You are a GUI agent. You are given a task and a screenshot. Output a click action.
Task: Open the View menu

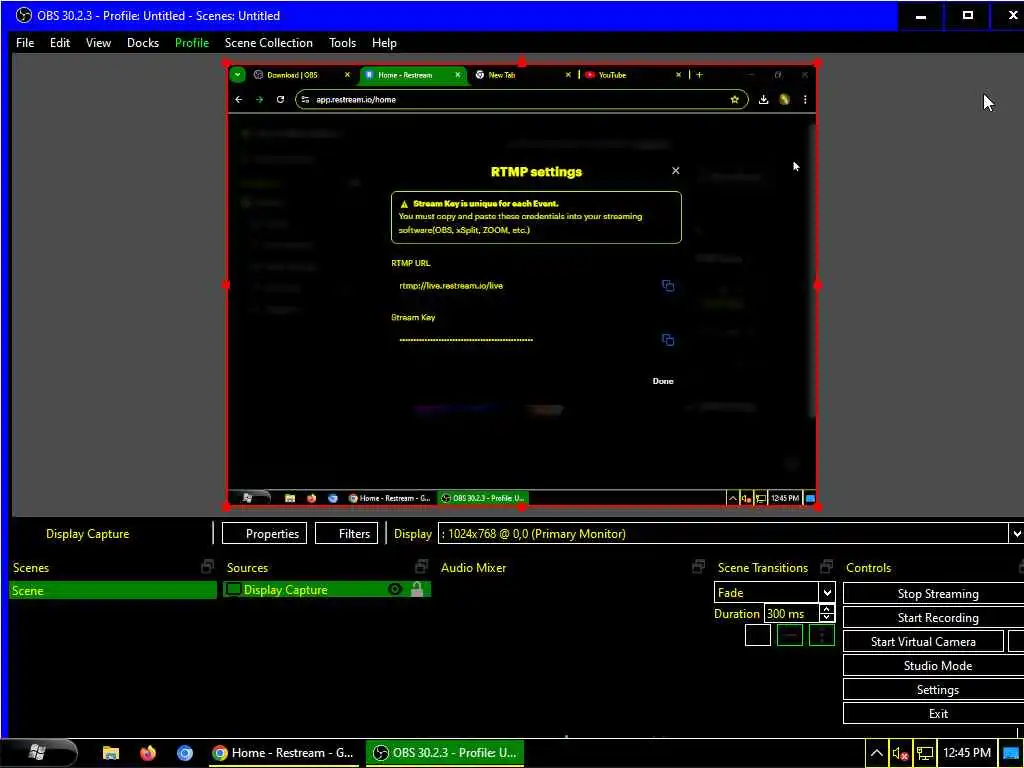tap(98, 42)
